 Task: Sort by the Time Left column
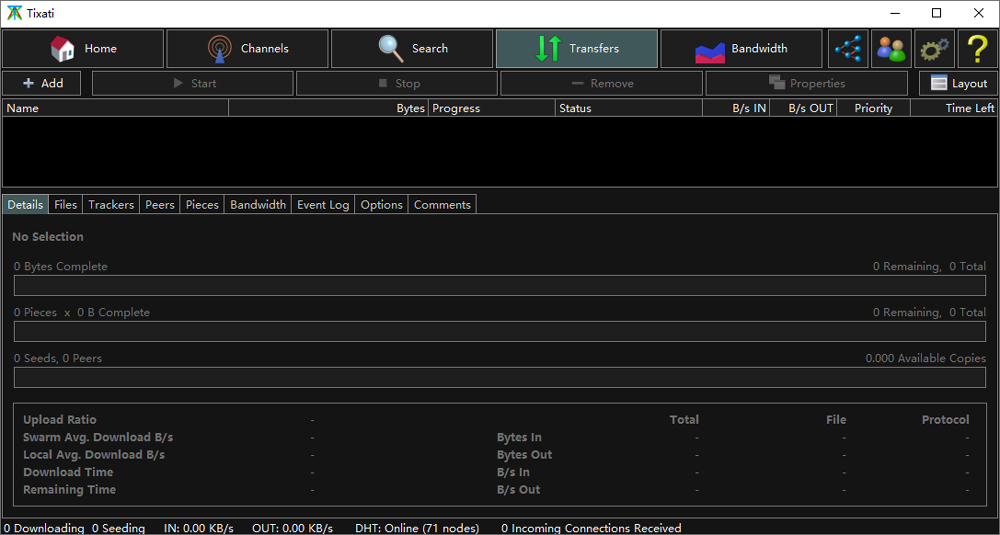pyautogui.click(x=954, y=108)
